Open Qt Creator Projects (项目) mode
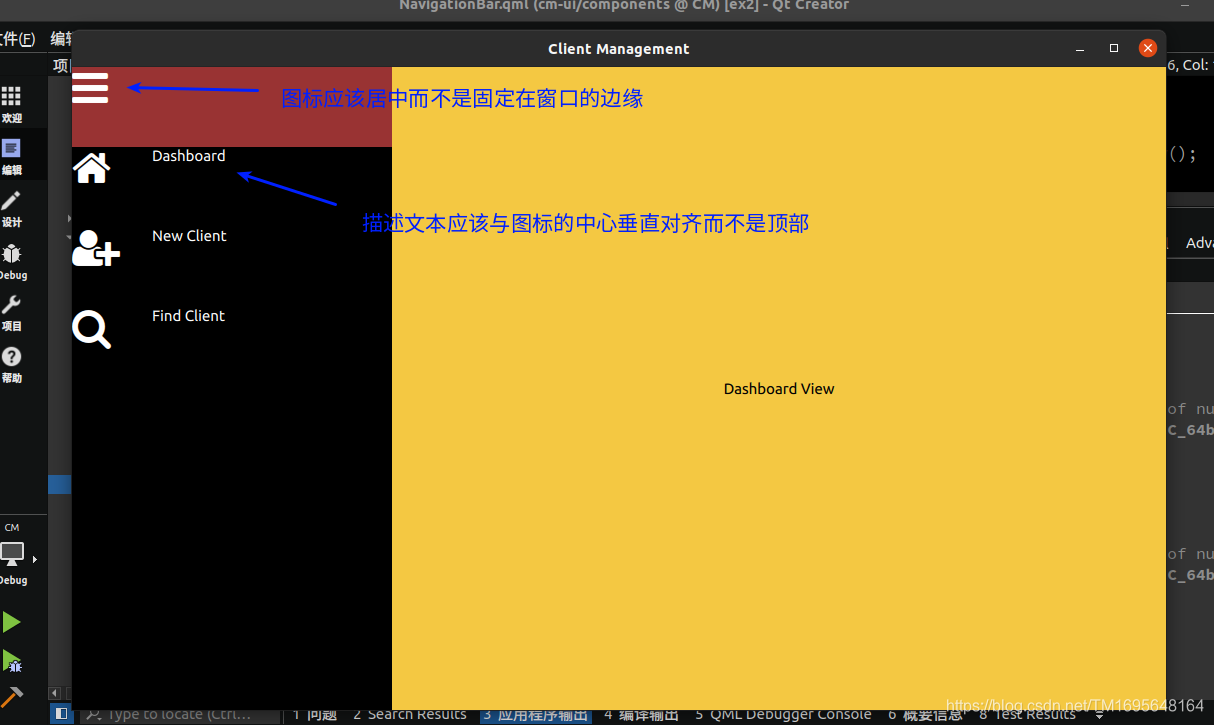Image resolution: width=1214 pixels, height=725 pixels. click(x=12, y=313)
